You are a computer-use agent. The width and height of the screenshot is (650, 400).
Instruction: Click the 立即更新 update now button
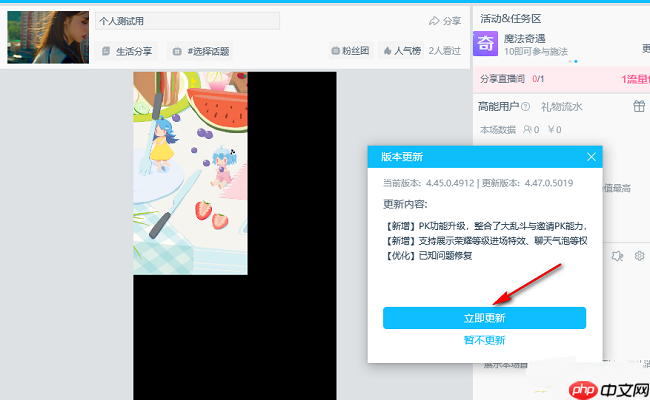coord(484,318)
